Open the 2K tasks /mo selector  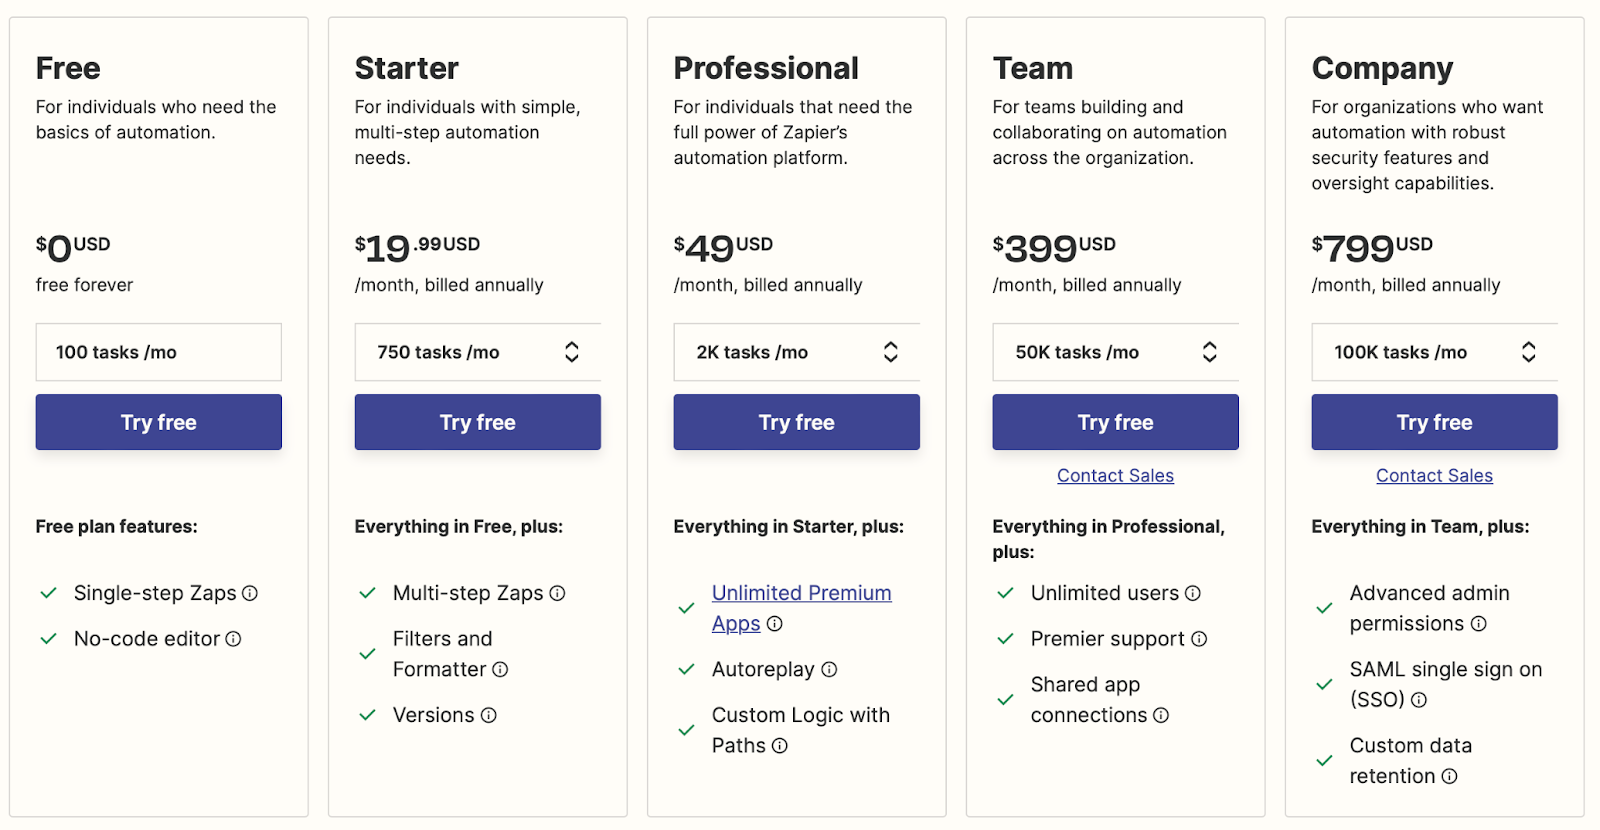(797, 352)
